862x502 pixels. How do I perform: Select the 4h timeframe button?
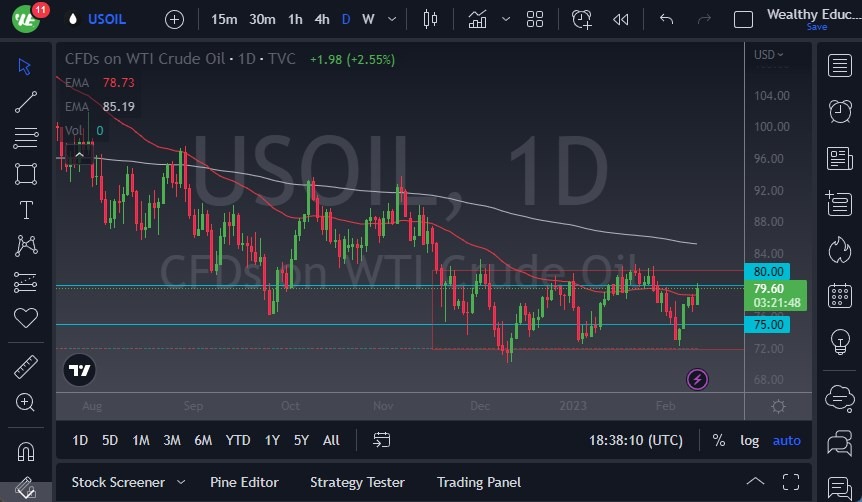[321, 19]
